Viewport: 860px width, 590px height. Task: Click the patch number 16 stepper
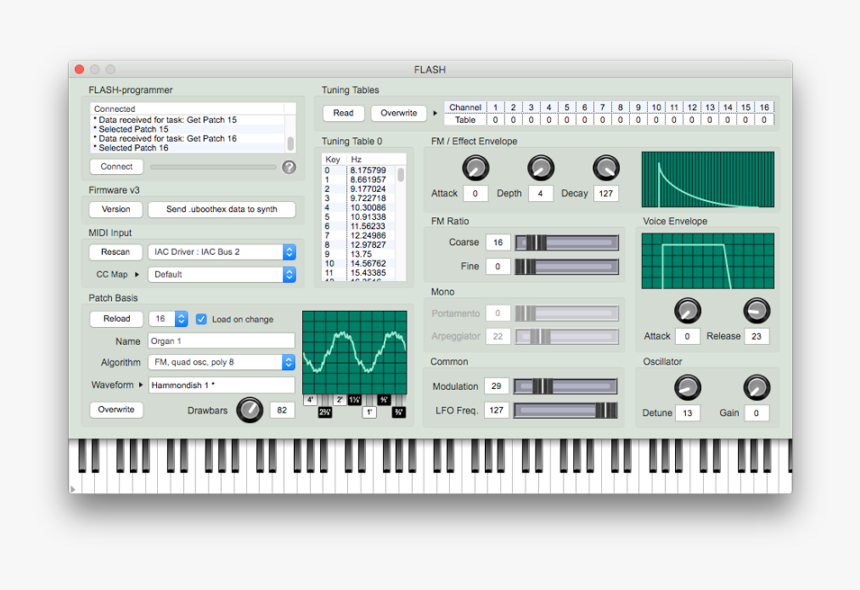tap(181, 319)
